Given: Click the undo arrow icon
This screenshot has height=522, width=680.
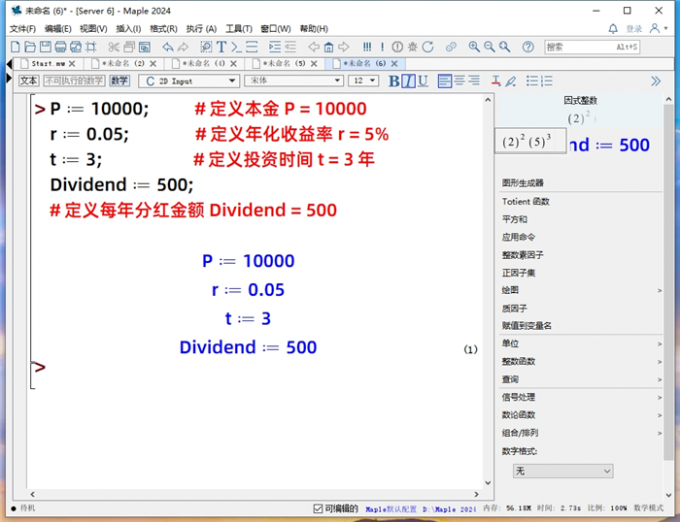Looking at the screenshot, I should tap(168, 47).
